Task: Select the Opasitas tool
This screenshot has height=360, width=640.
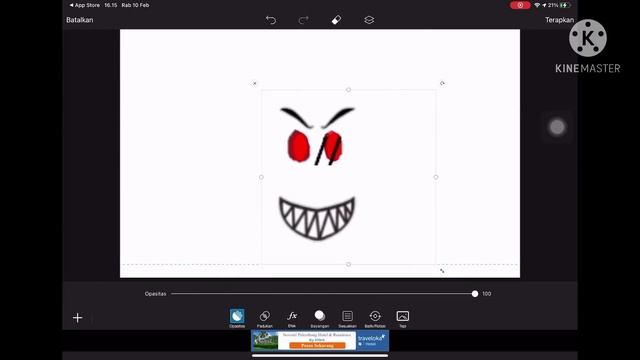Action: (237, 318)
